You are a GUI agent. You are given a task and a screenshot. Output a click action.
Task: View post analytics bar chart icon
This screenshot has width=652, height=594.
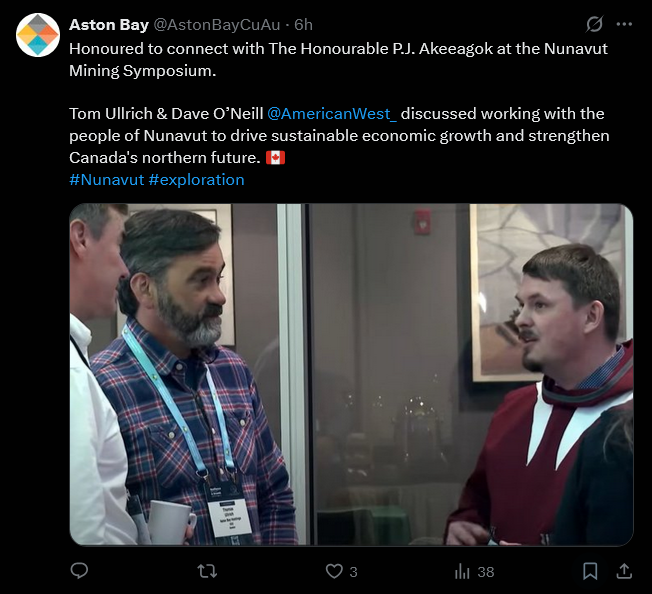click(x=462, y=571)
